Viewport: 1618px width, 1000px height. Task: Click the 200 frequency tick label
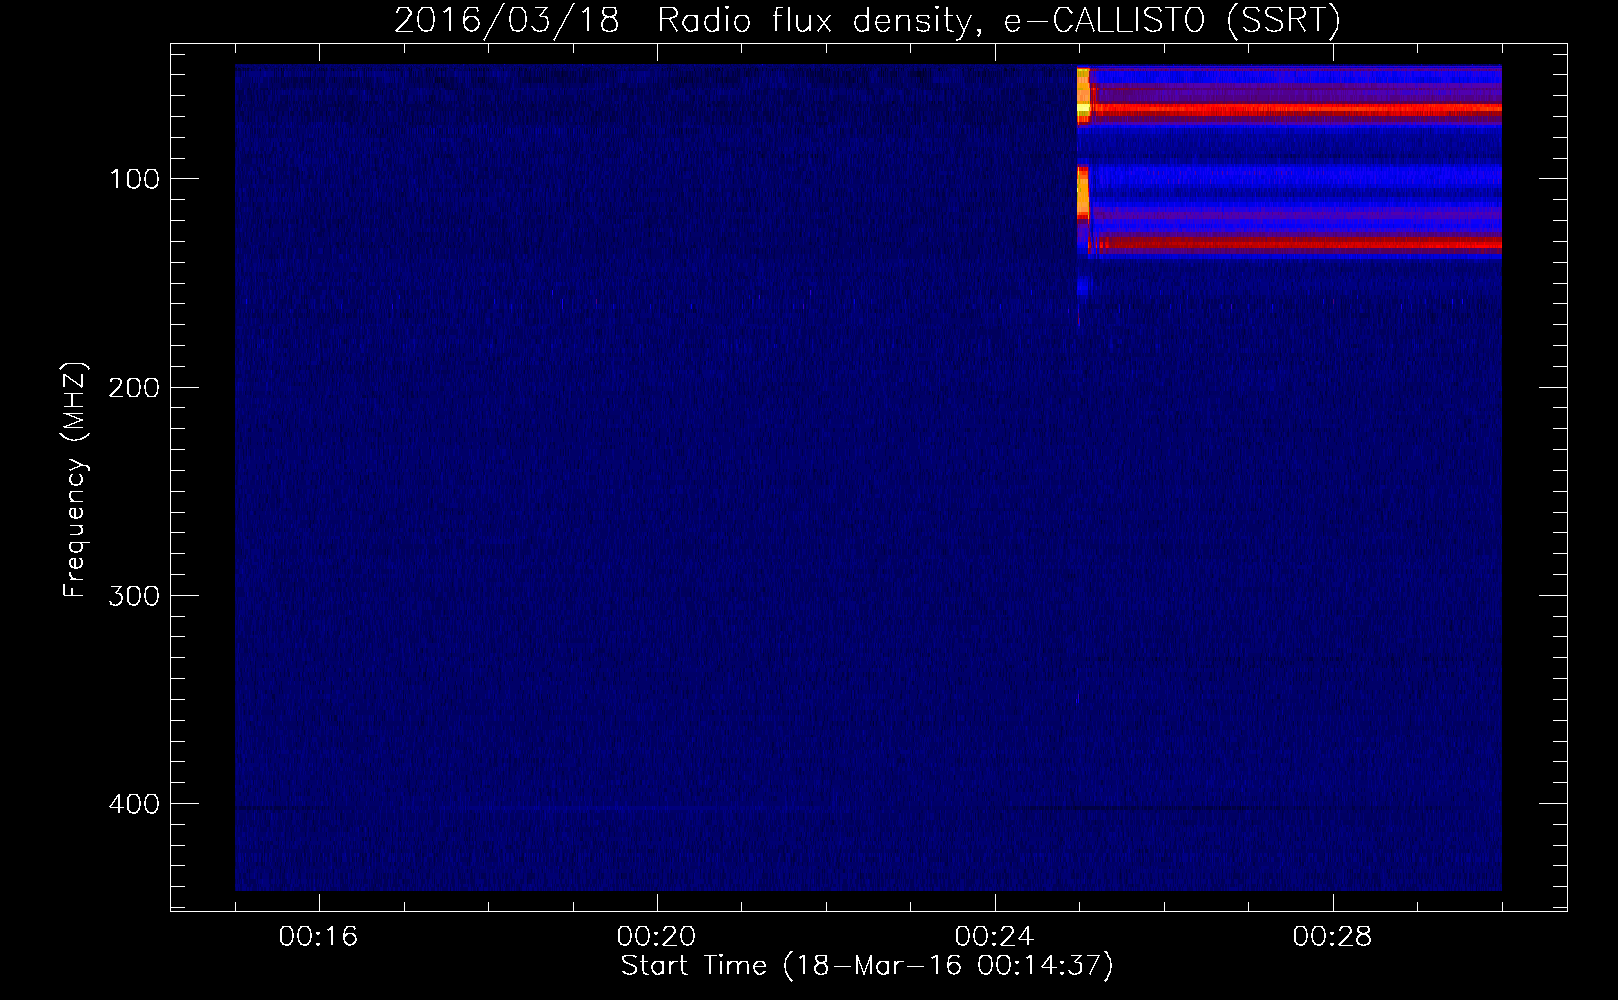pos(134,387)
